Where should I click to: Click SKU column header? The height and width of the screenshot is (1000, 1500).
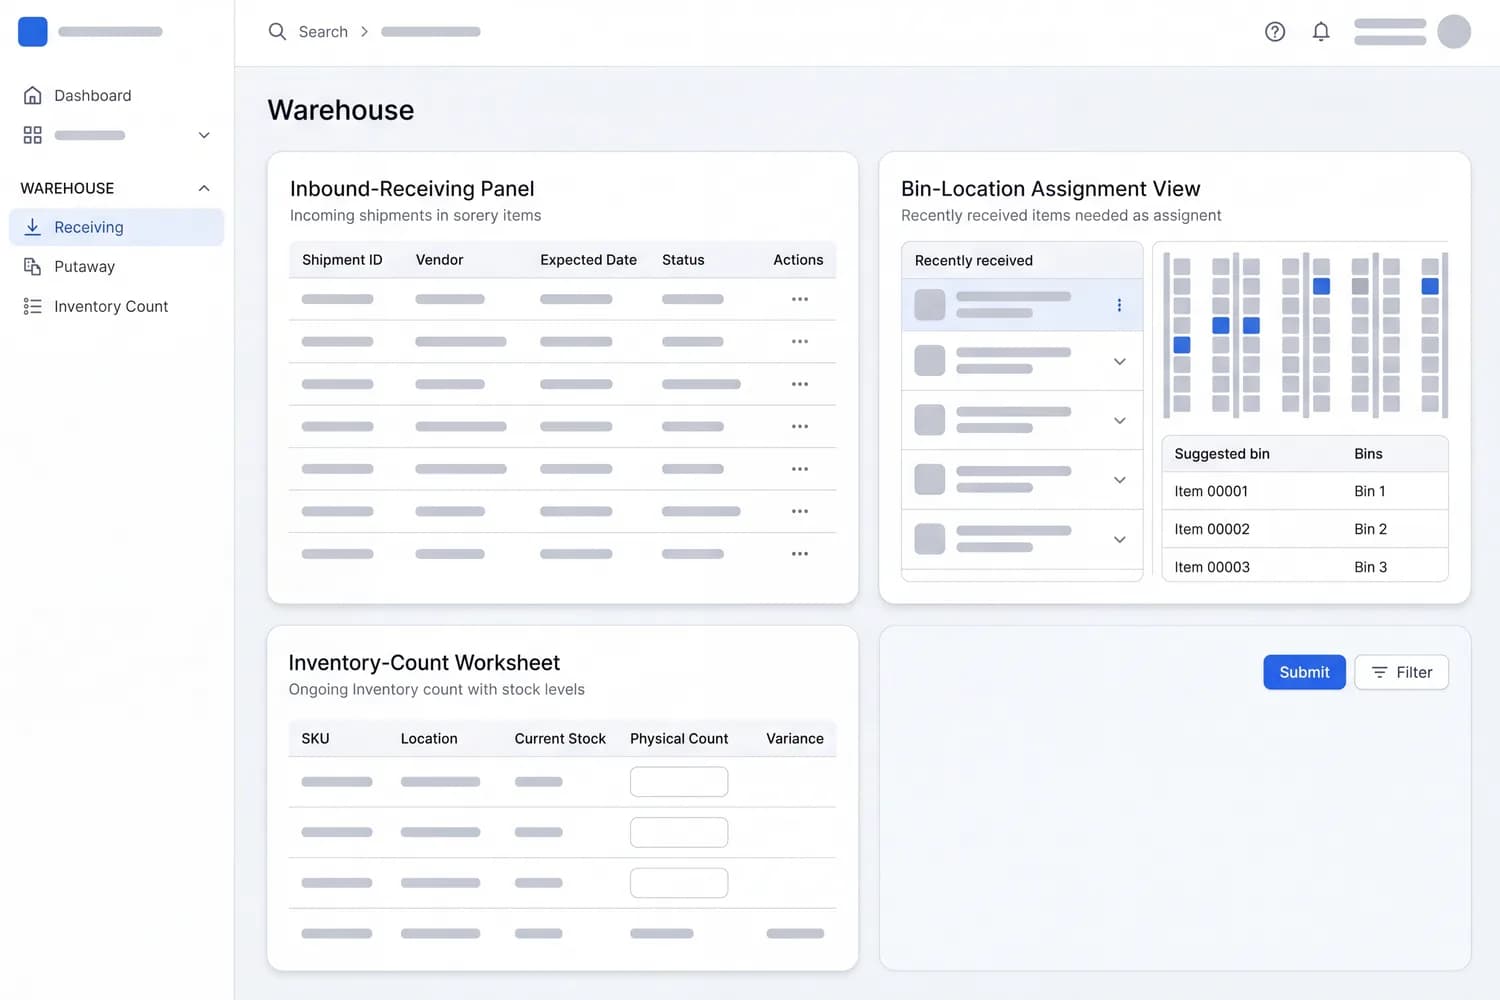(x=315, y=739)
